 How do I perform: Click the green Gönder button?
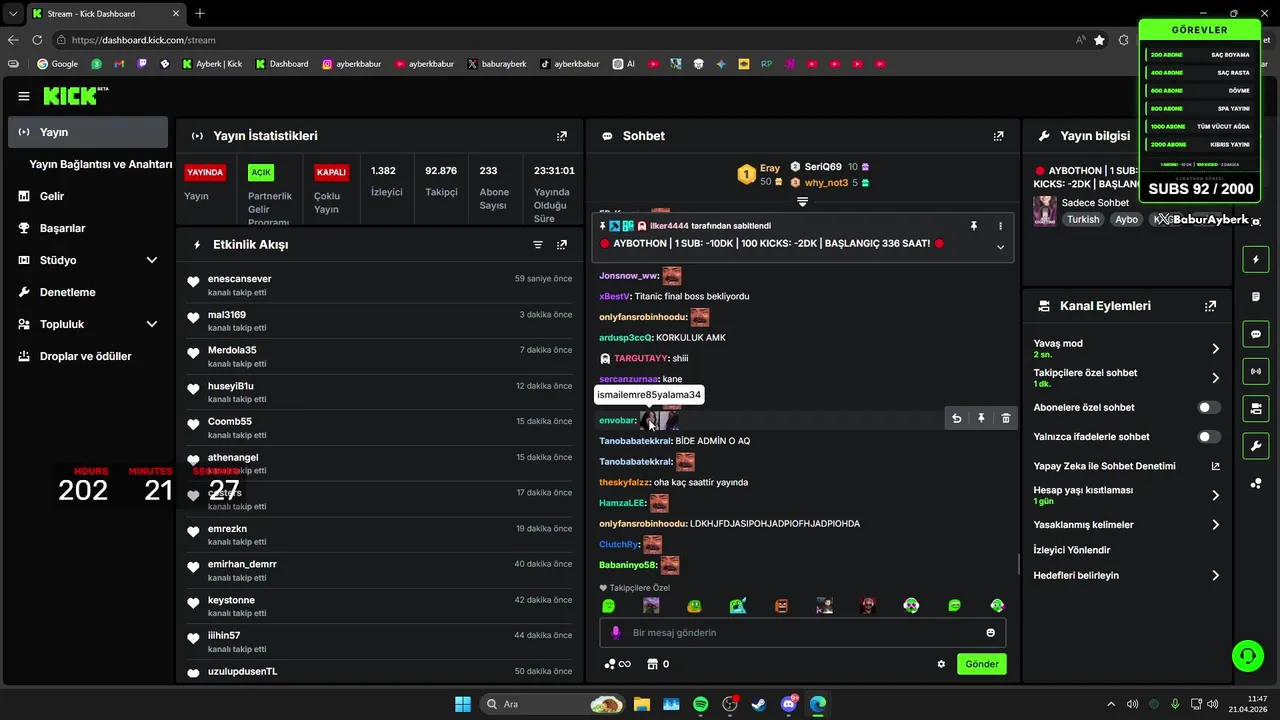pyautogui.click(x=981, y=664)
